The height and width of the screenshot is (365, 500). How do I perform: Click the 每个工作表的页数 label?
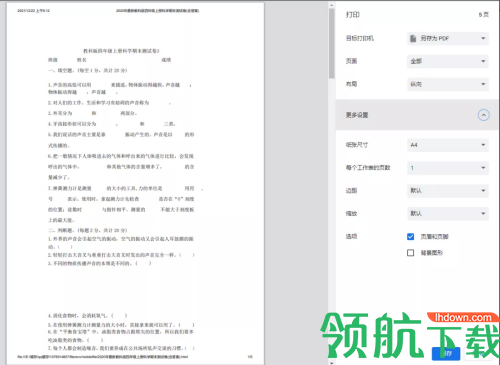pos(368,168)
